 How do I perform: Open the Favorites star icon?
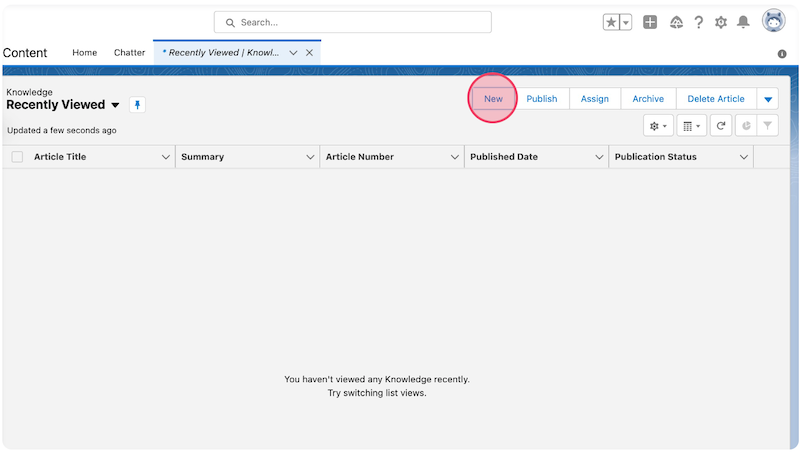pyautogui.click(x=611, y=22)
